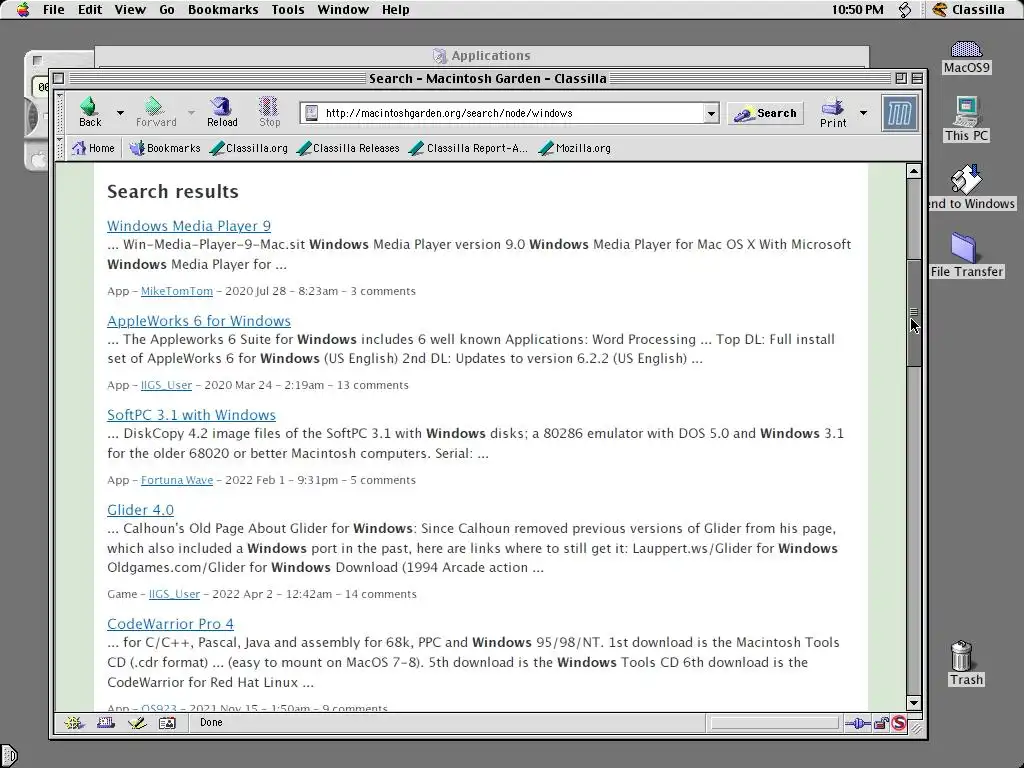Viewport: 1024px width, 768px height.
Task: Open the File menu
Action: pos(54,9)
